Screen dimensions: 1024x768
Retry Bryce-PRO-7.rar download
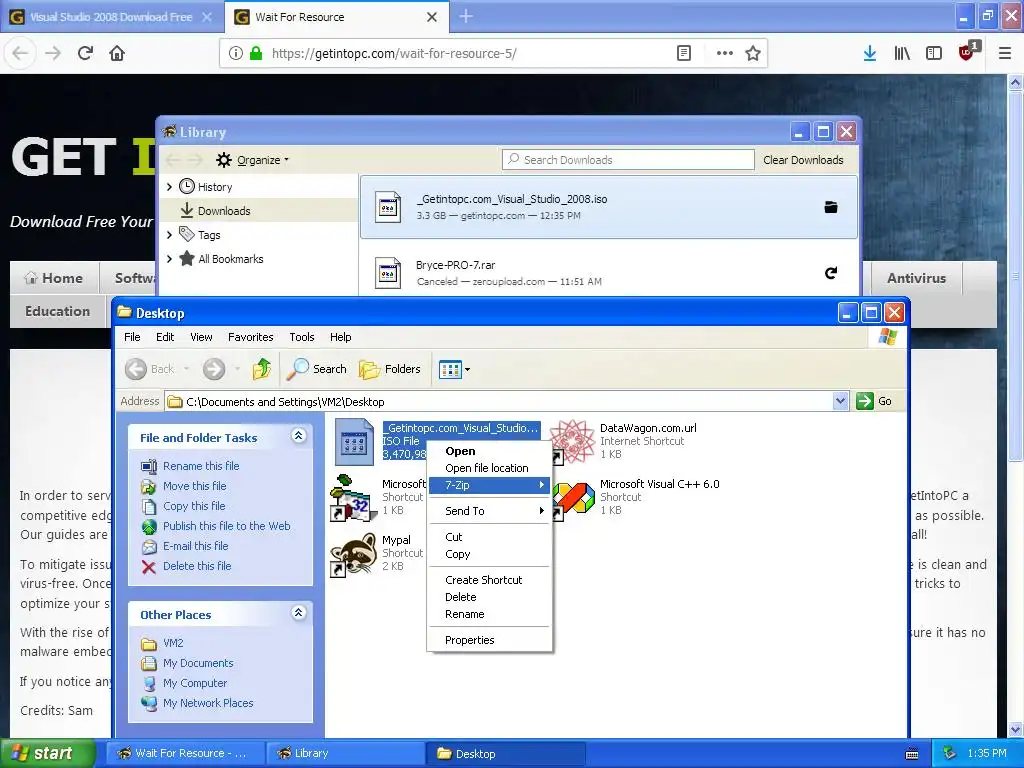(831, 273)
